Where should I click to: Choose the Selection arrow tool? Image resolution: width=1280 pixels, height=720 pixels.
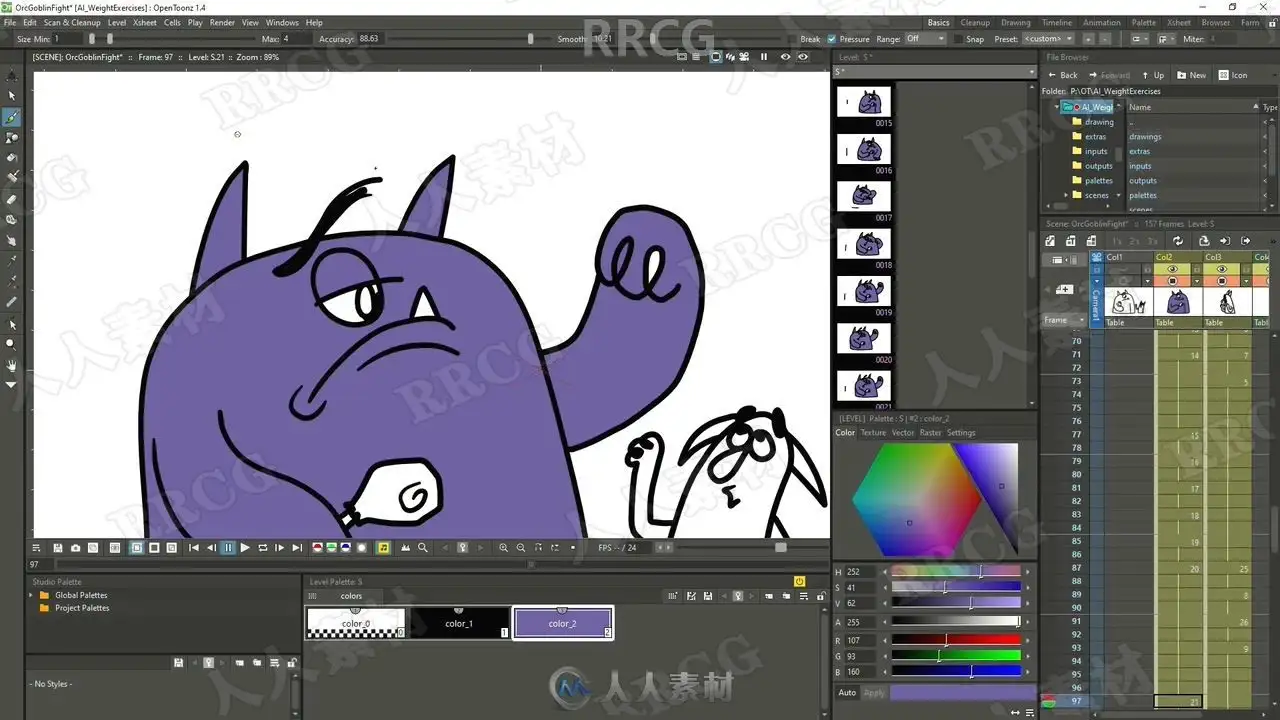12,95
